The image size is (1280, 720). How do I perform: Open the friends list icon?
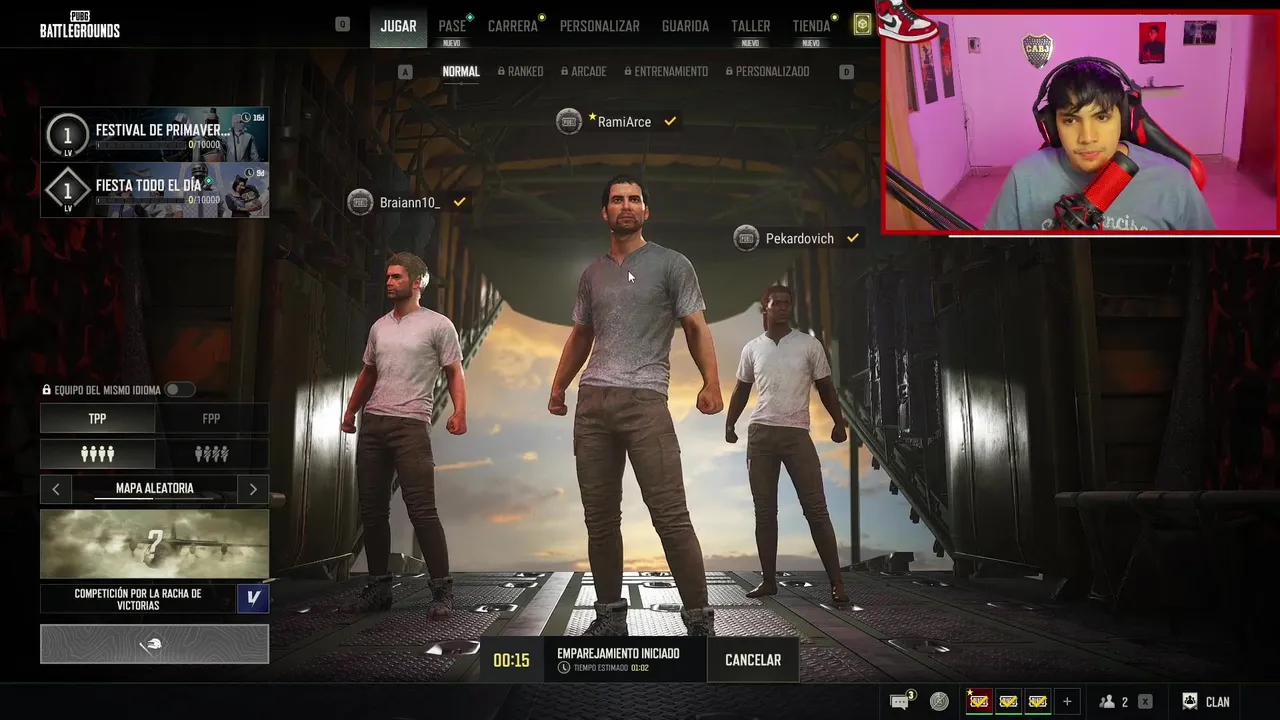tap(1107, 701)
